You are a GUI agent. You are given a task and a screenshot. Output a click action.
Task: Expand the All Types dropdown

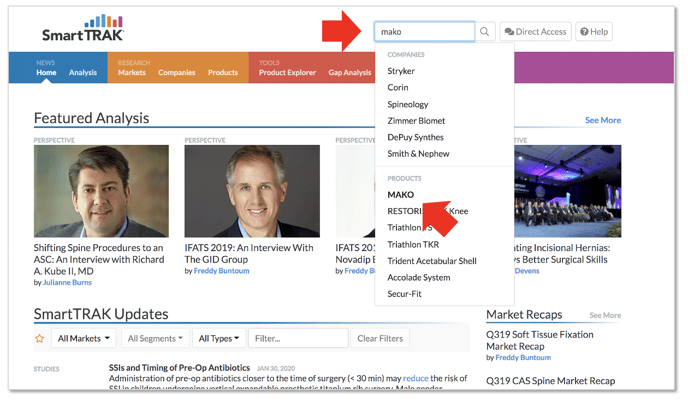219,338
